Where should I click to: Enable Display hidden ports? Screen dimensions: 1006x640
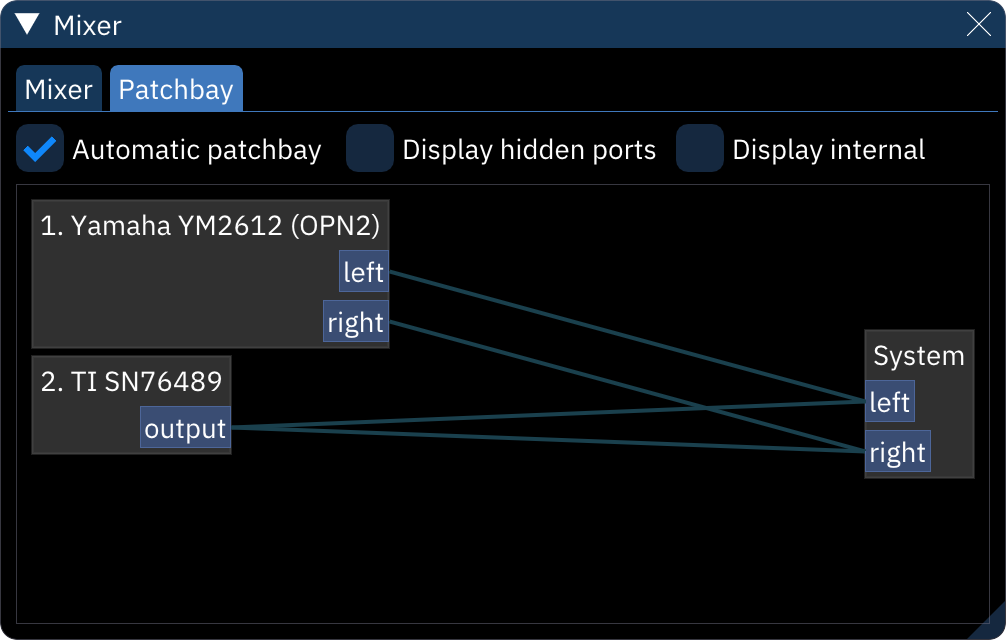371,148
